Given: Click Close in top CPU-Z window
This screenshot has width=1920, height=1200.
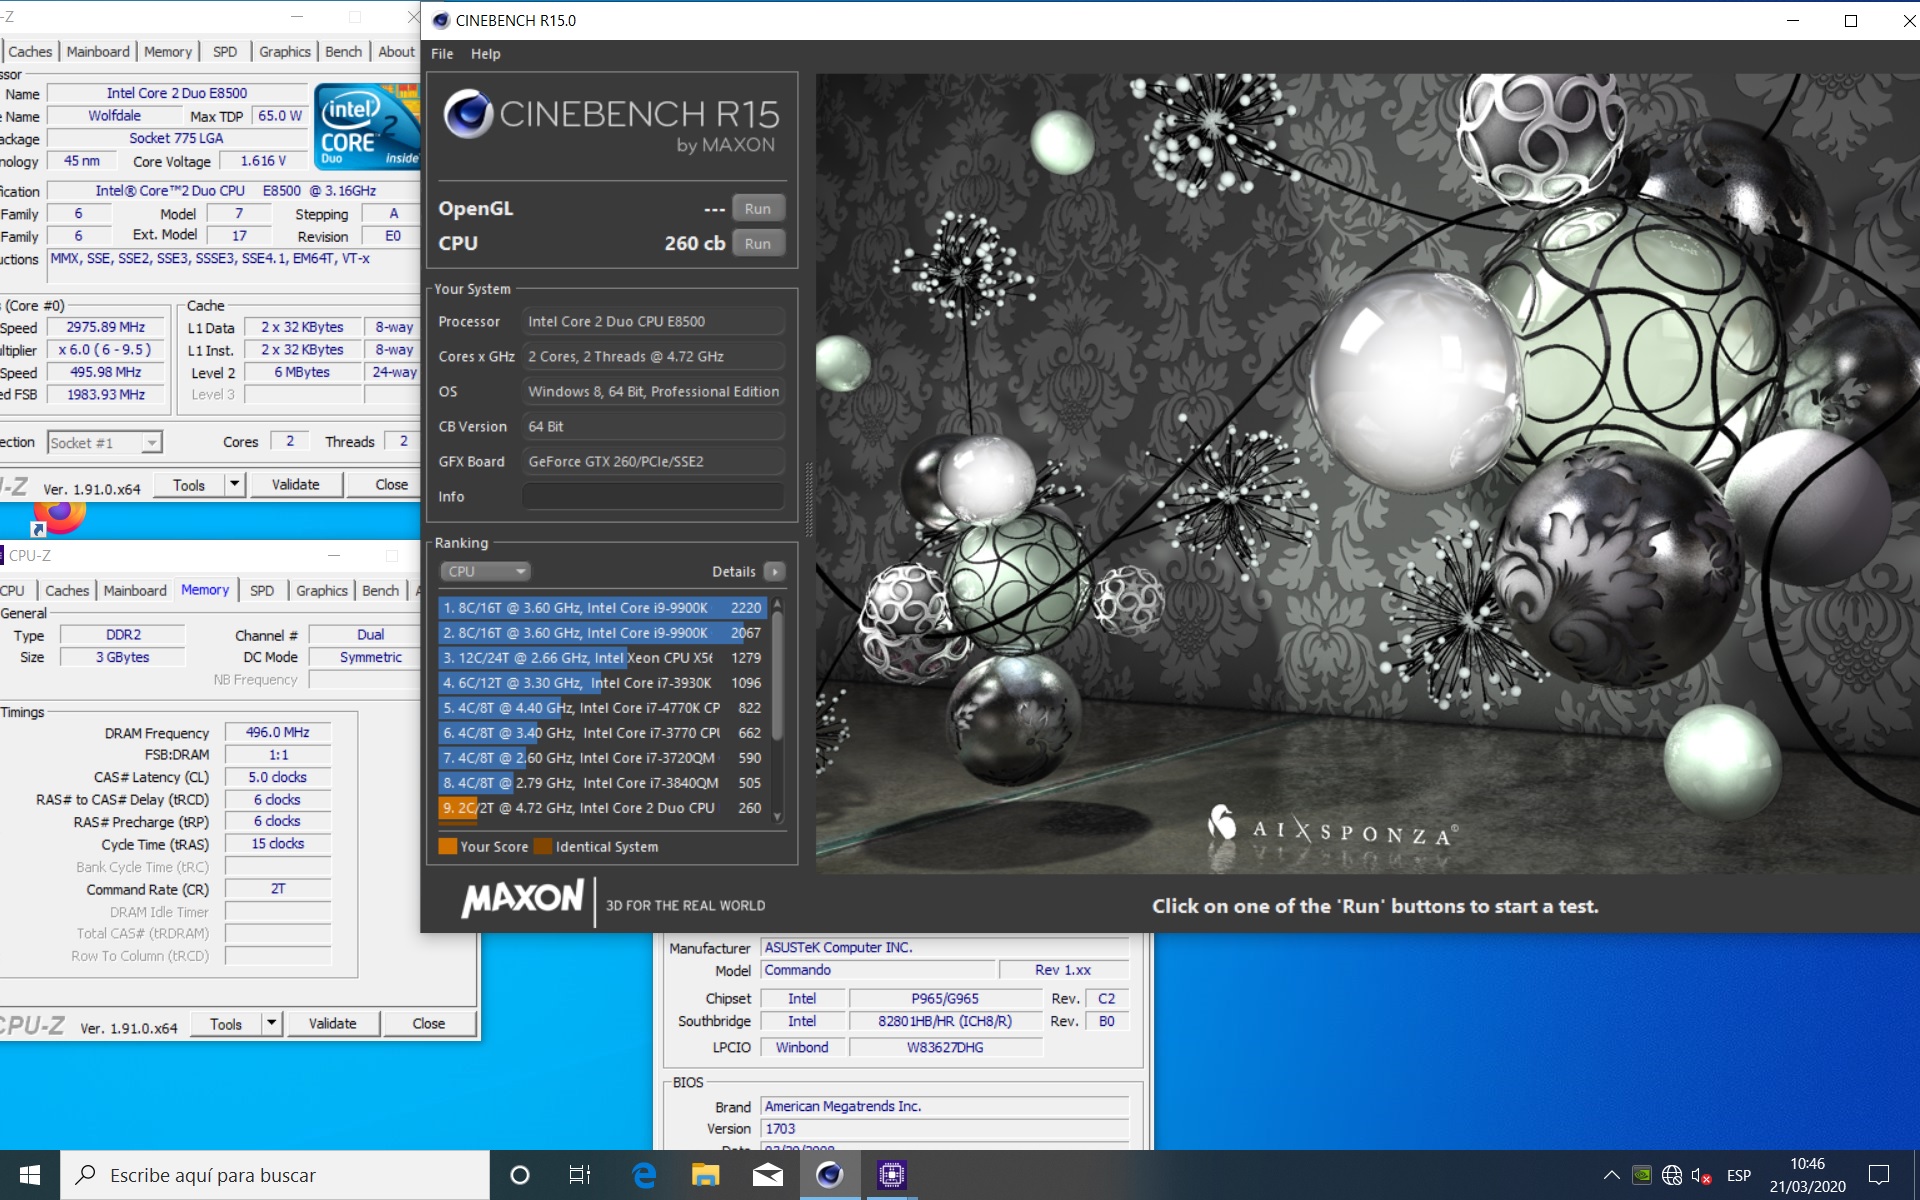Looking at the screenshot, I should (392, 485).
